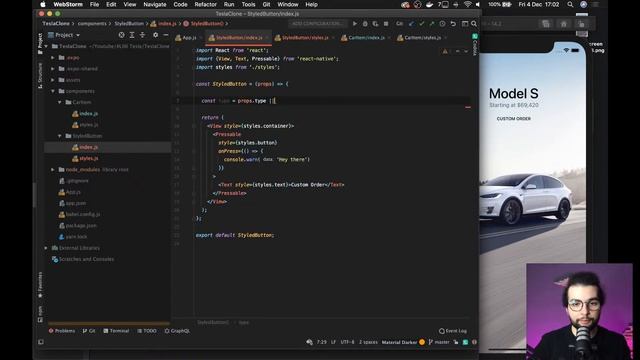Toggle the Problems tool window
This screenshot has width=640, height=360.
click(62, 331)
